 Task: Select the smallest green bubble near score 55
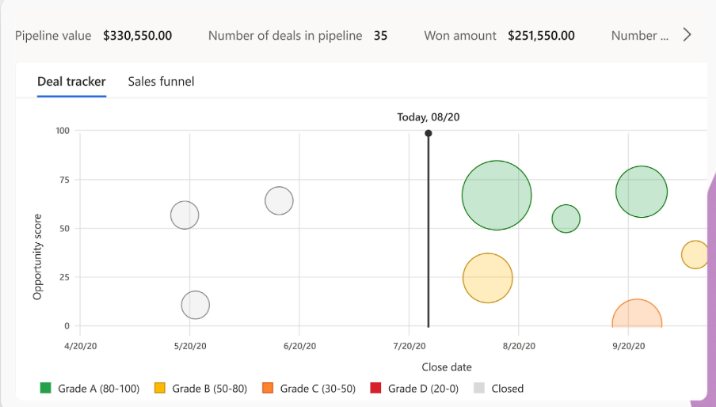pyautogui.click(x=566, y=219)
